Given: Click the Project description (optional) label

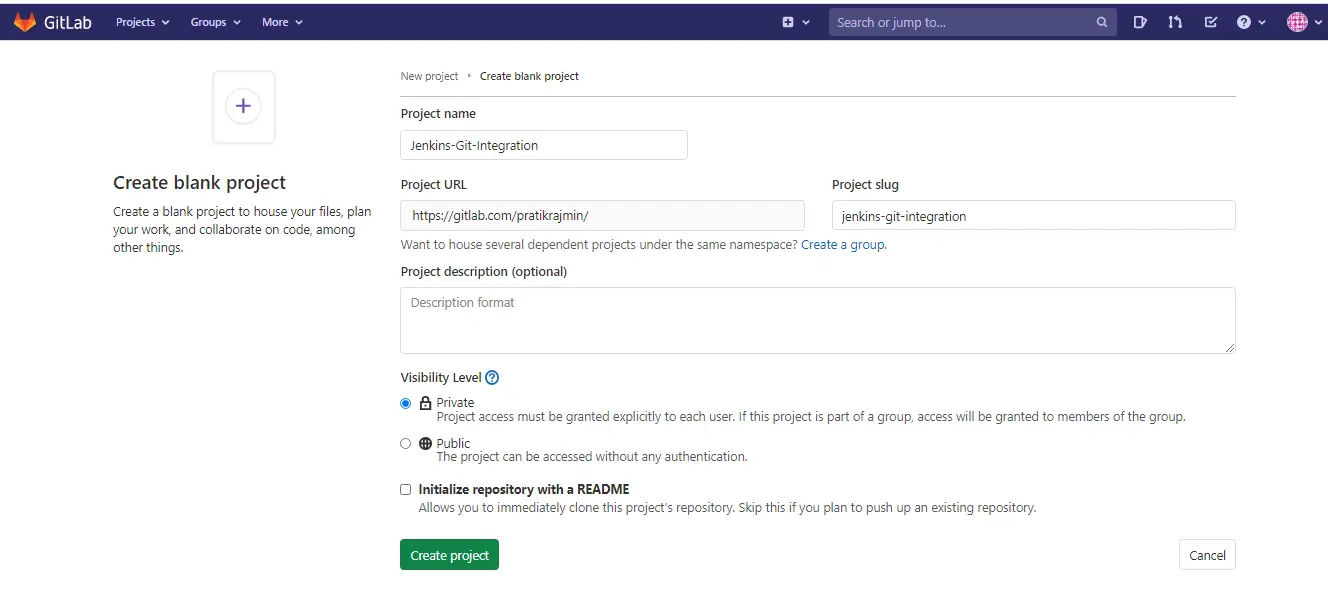Looking at the screenshot, I should (x=484, y=272).
